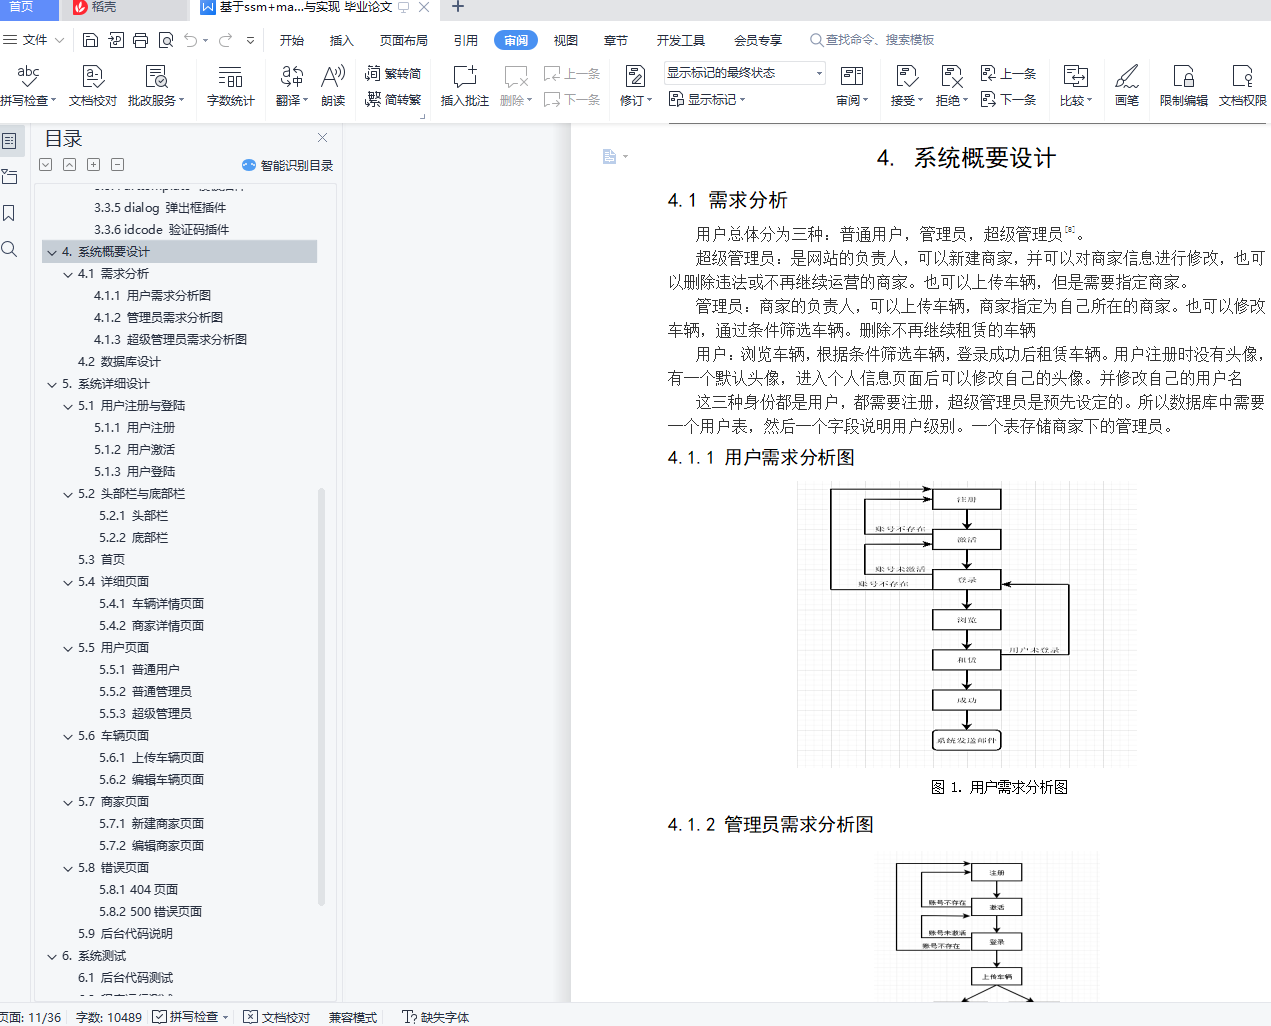The image size is (1271, 1026).
Task: Collapse the '5.1 用户注册与登陆' node
Action: coord(67,406)
